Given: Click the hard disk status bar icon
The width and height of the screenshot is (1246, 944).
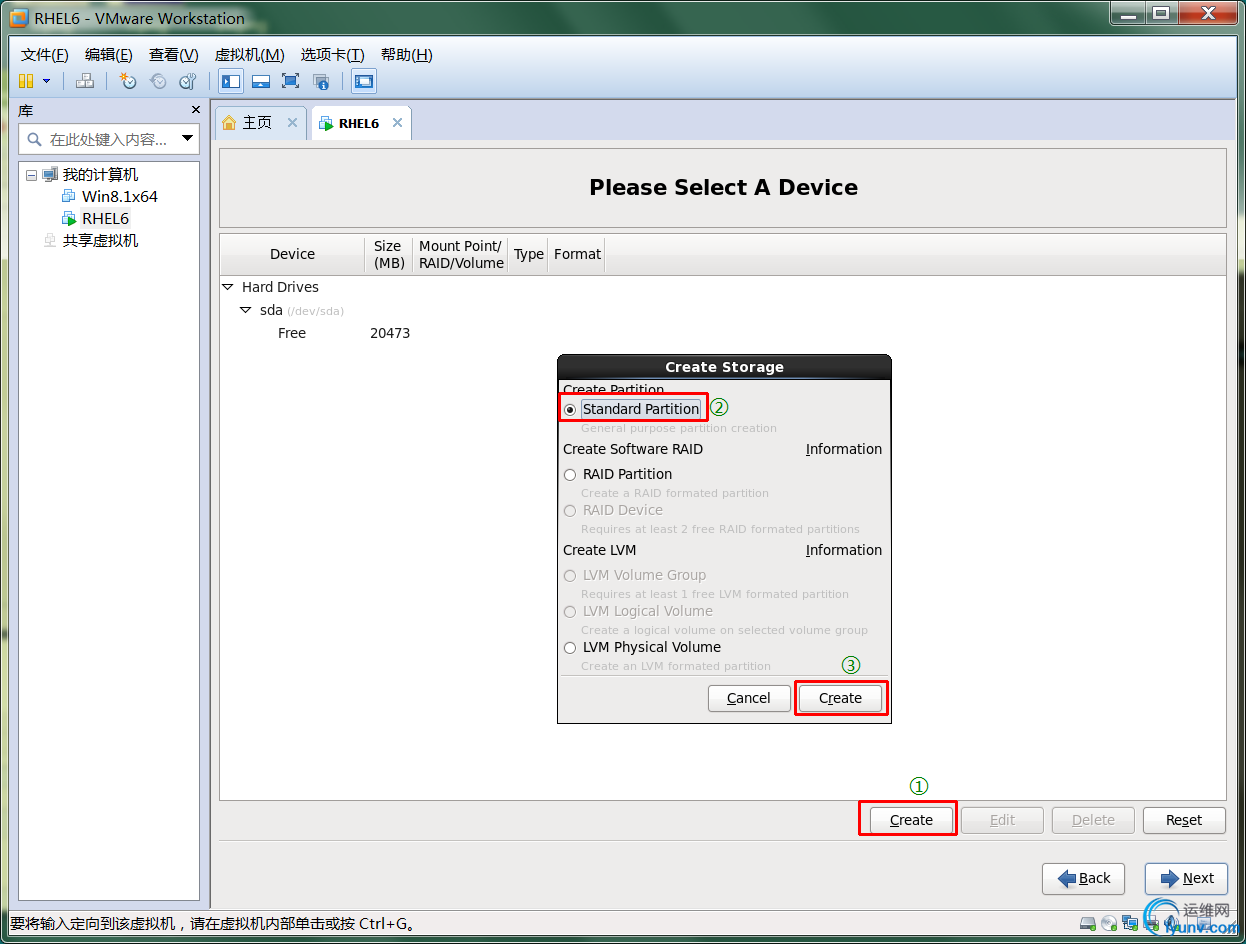Looking at the screenshot, I should point(1088,923).
